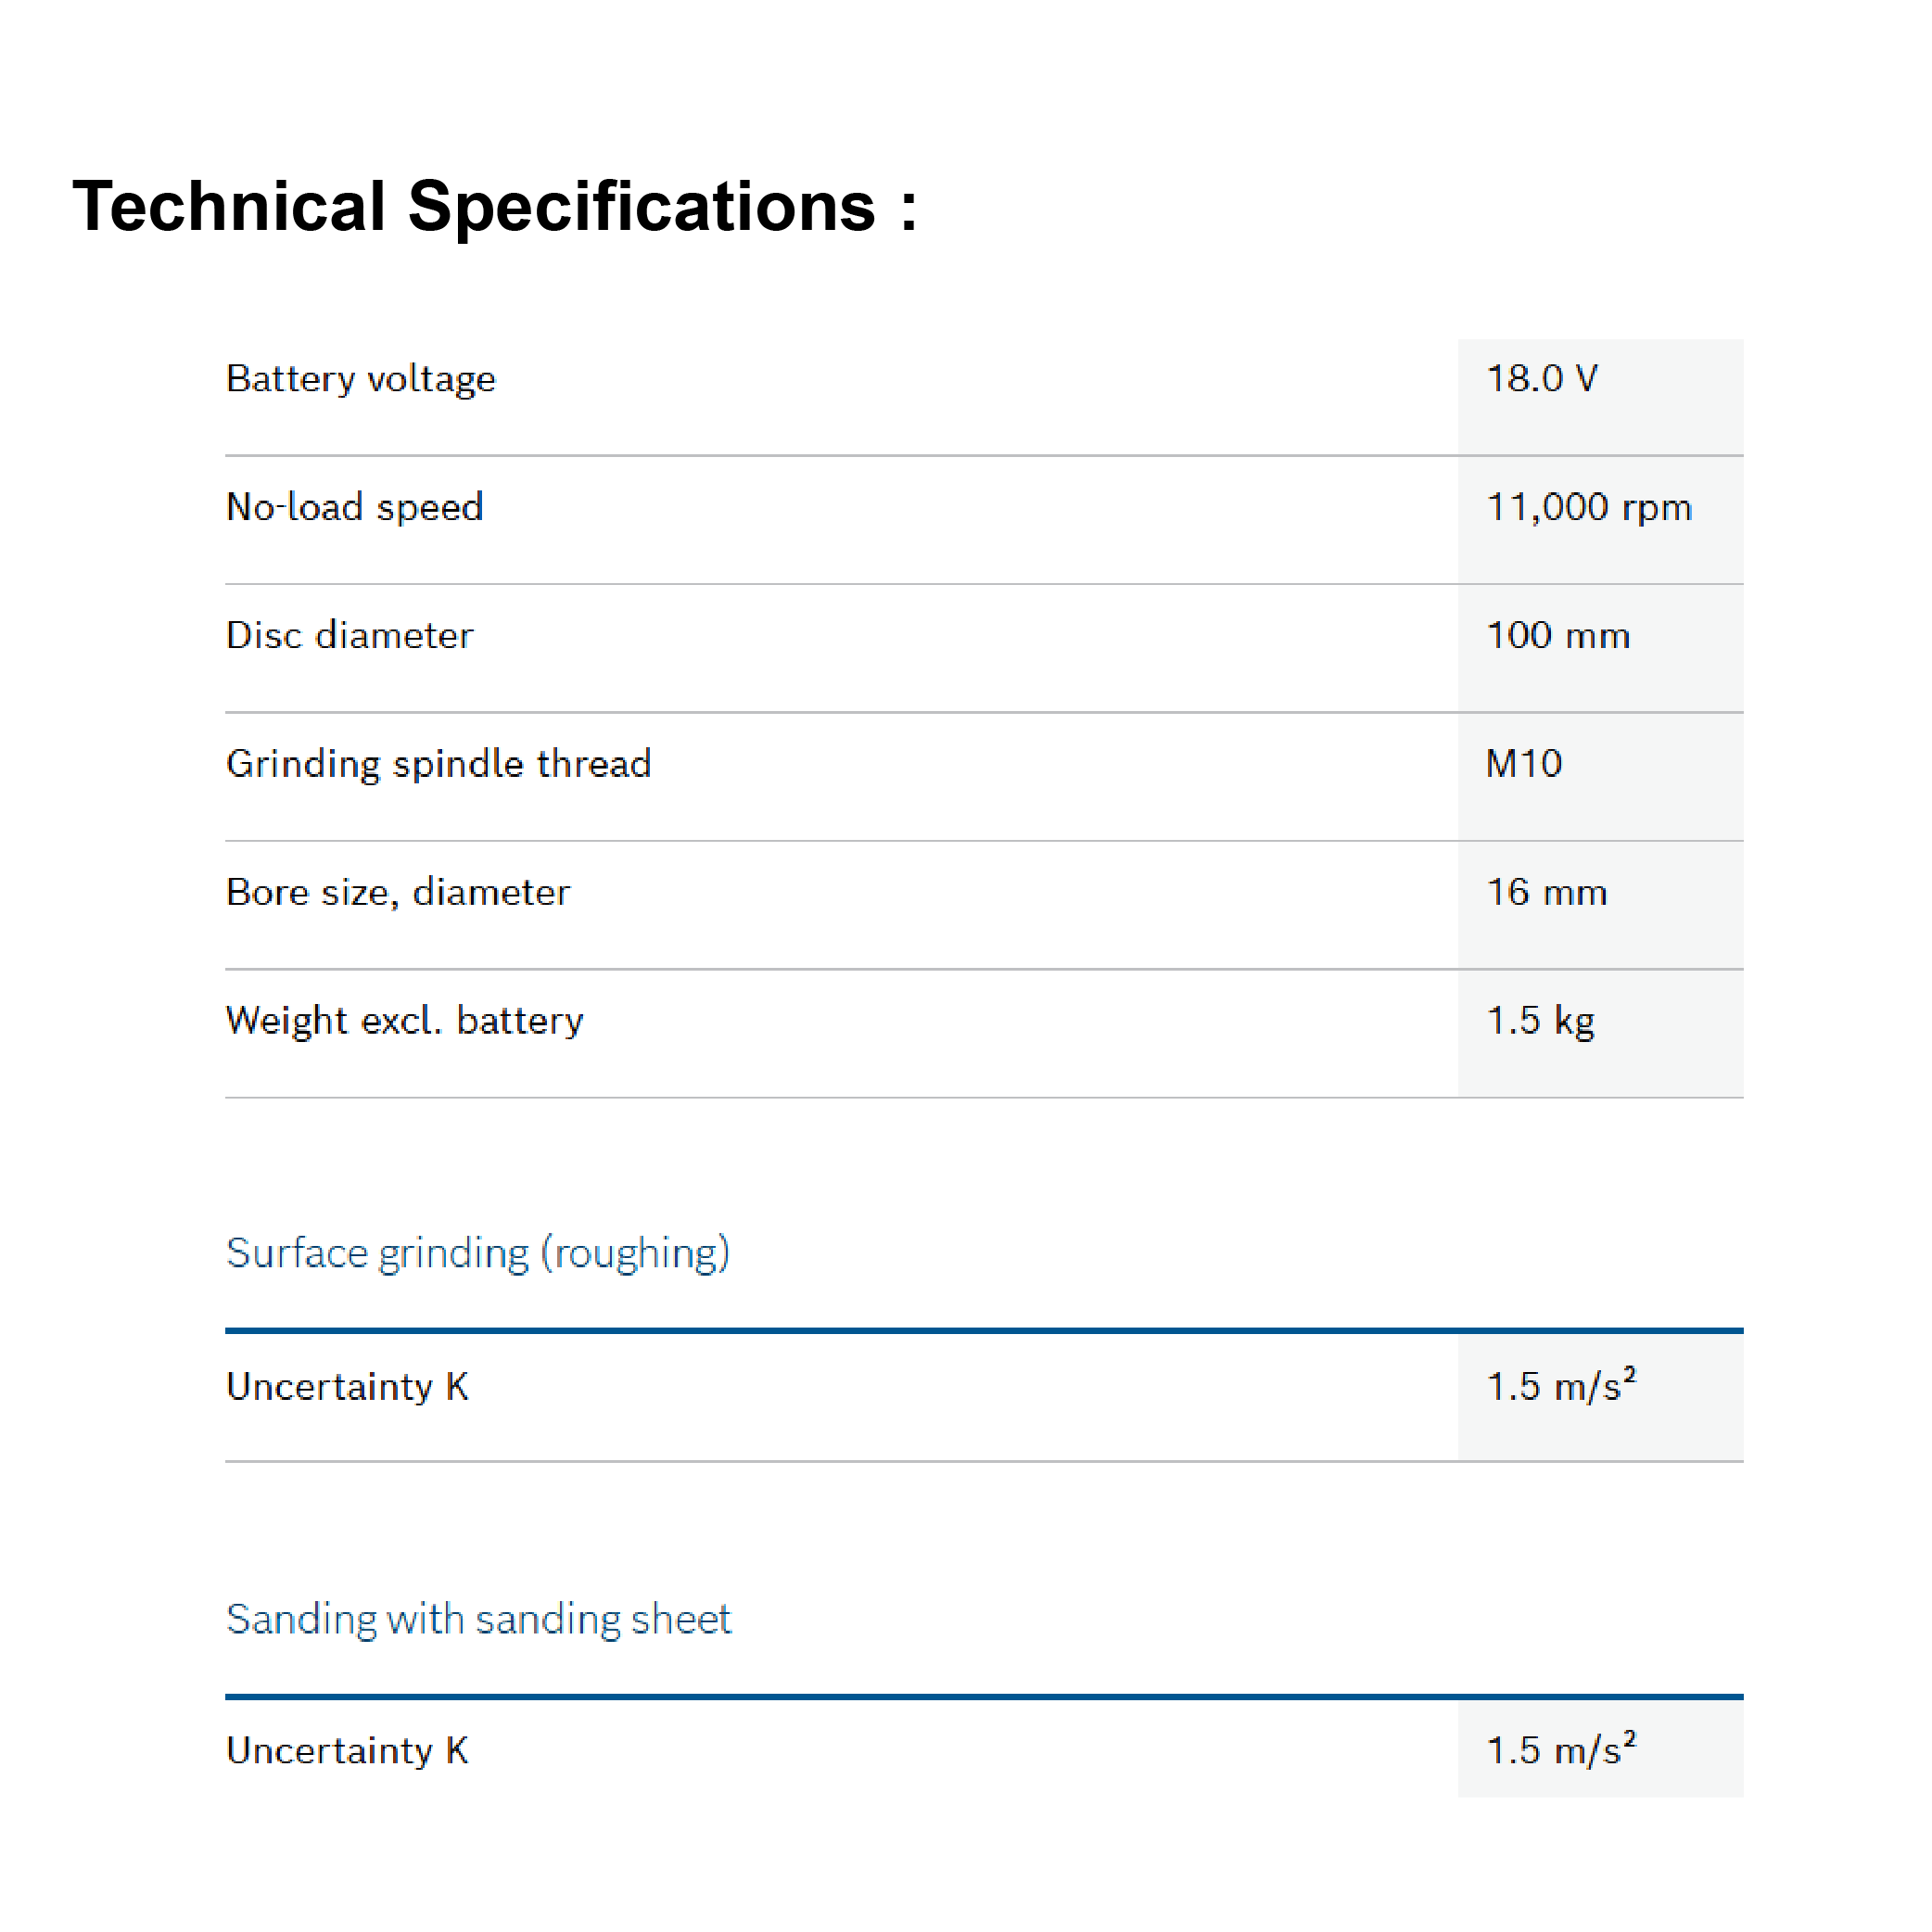The height and width of the screenshot is (1932, 1932).
Task: Click the M10 thread value
Action: tap(1523, 764)
